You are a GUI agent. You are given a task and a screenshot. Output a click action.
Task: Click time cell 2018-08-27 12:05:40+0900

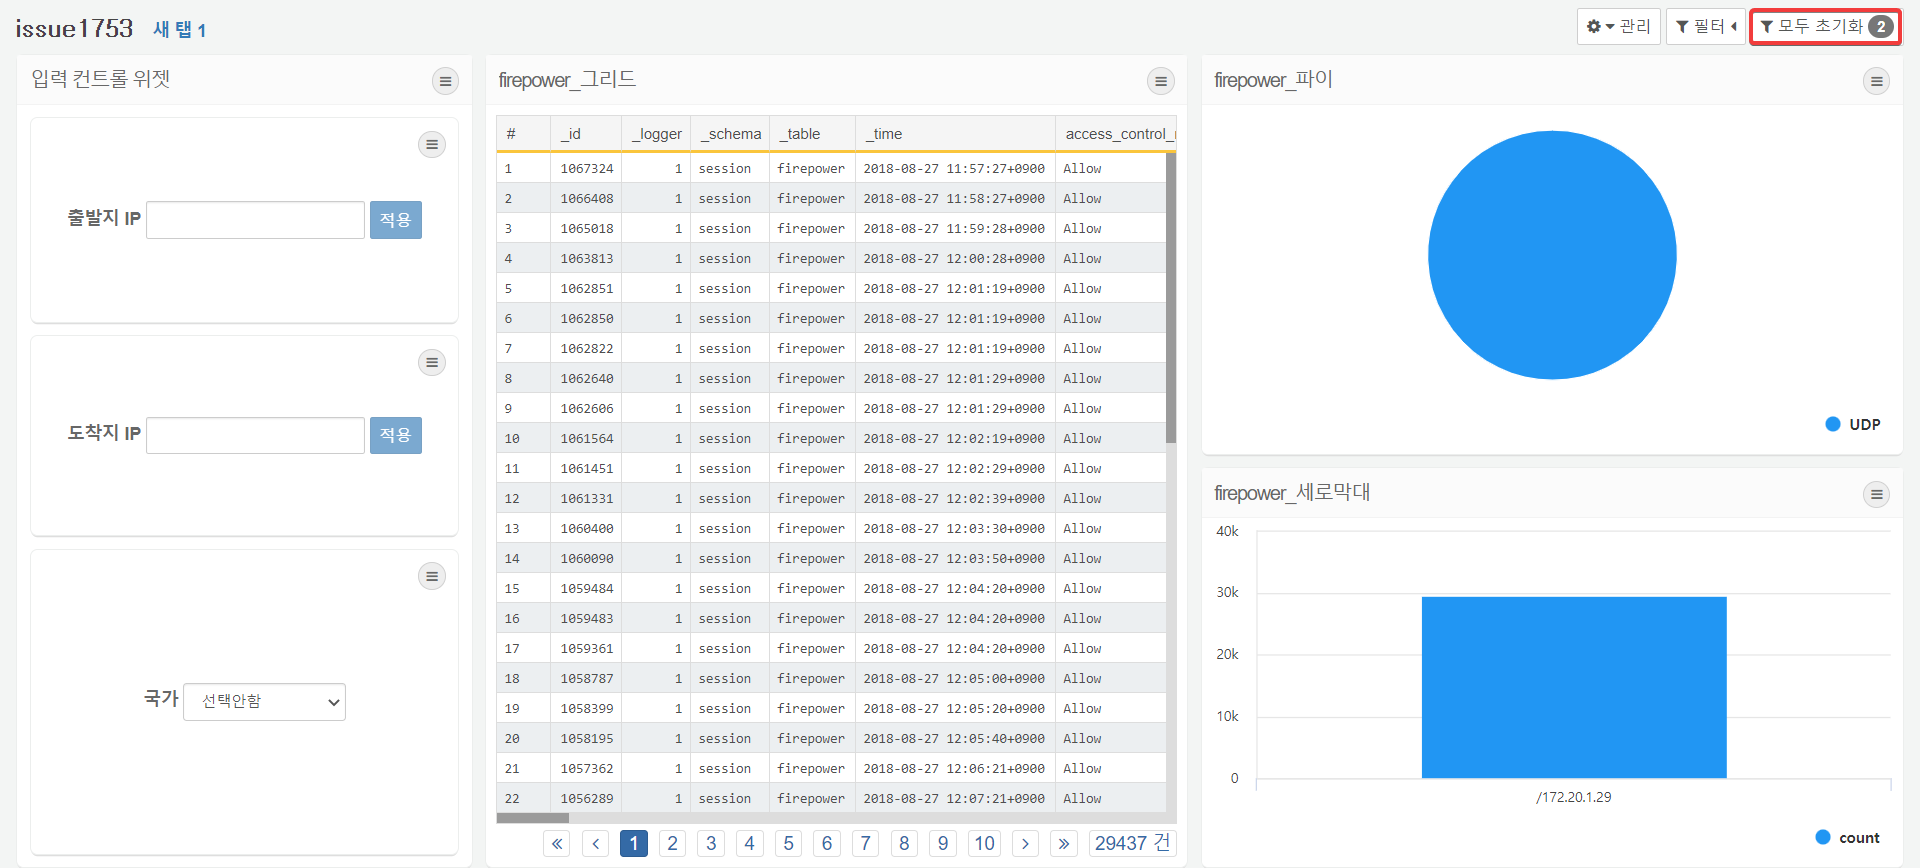click(x=955, y=738)
